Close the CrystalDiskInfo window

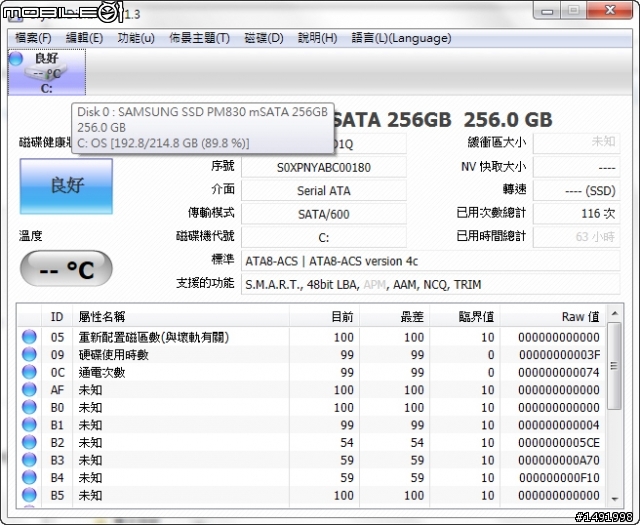(610, 10)
